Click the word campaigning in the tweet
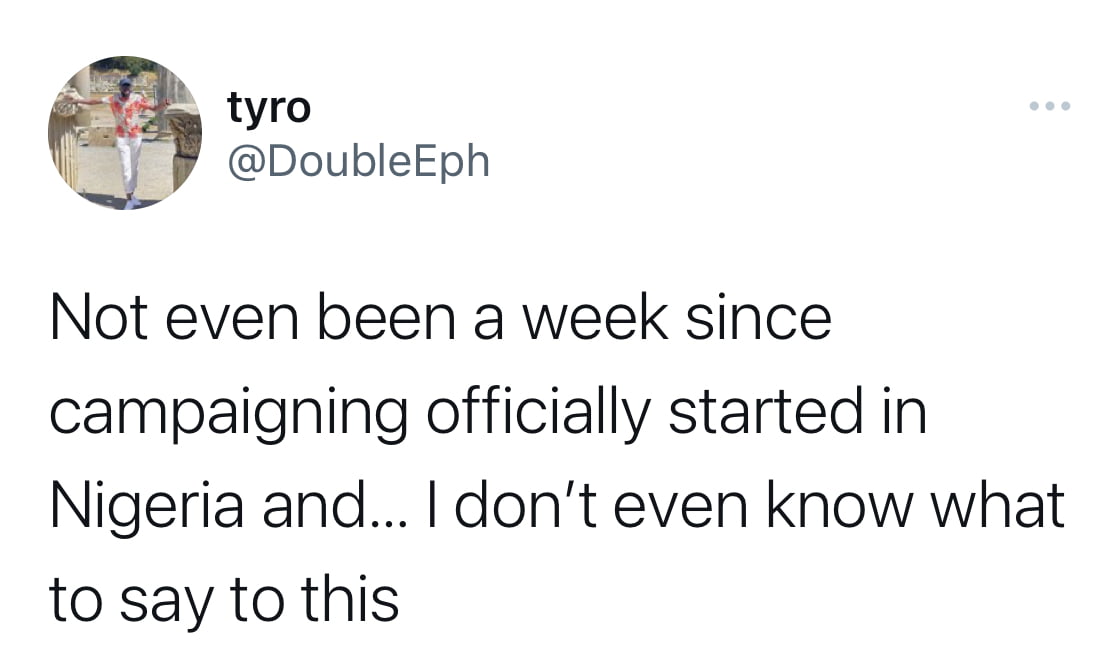Screen dimensions: 1106x665 click(229, 415)
